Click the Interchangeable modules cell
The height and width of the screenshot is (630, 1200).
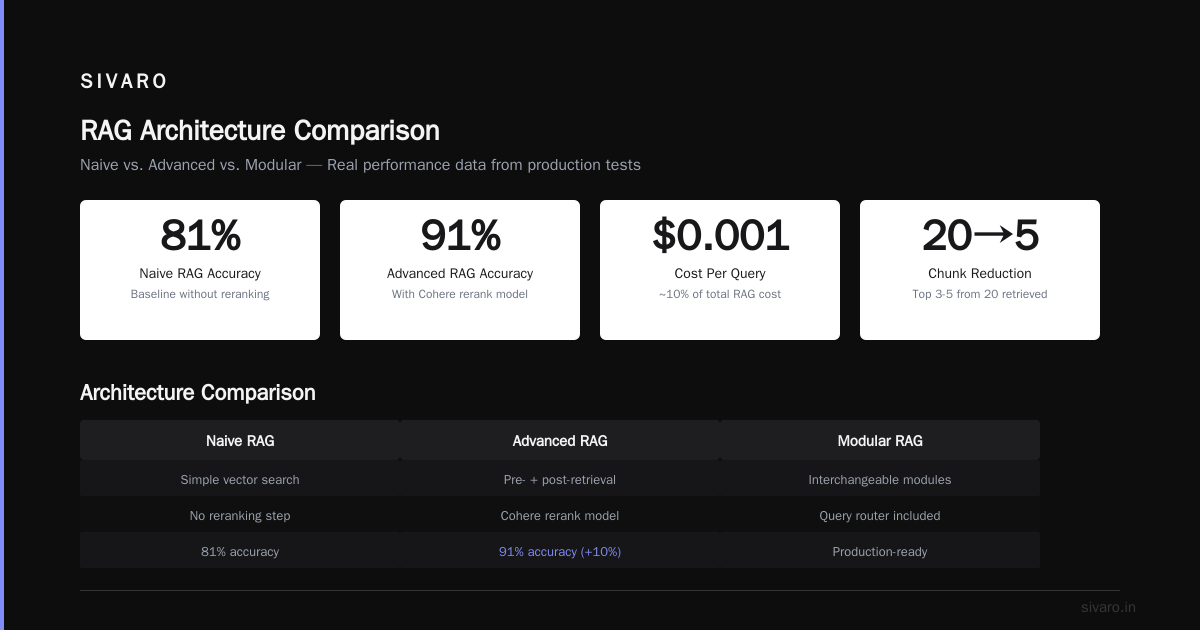coord(880,480)
